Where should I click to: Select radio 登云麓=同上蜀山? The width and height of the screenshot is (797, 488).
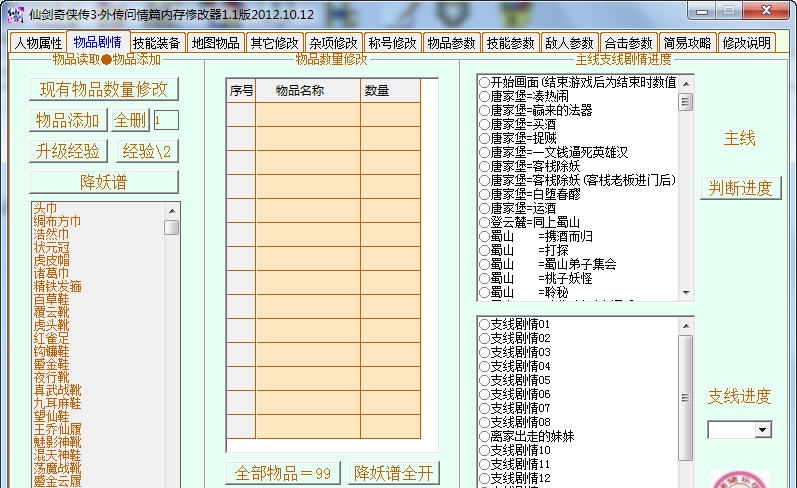click(x=484, y=222)
